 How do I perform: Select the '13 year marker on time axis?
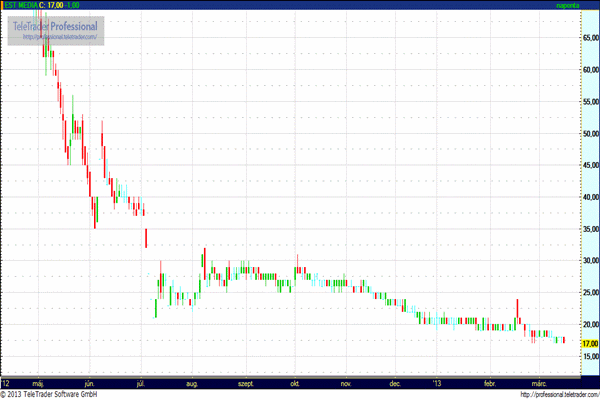(x=436, y=382)
